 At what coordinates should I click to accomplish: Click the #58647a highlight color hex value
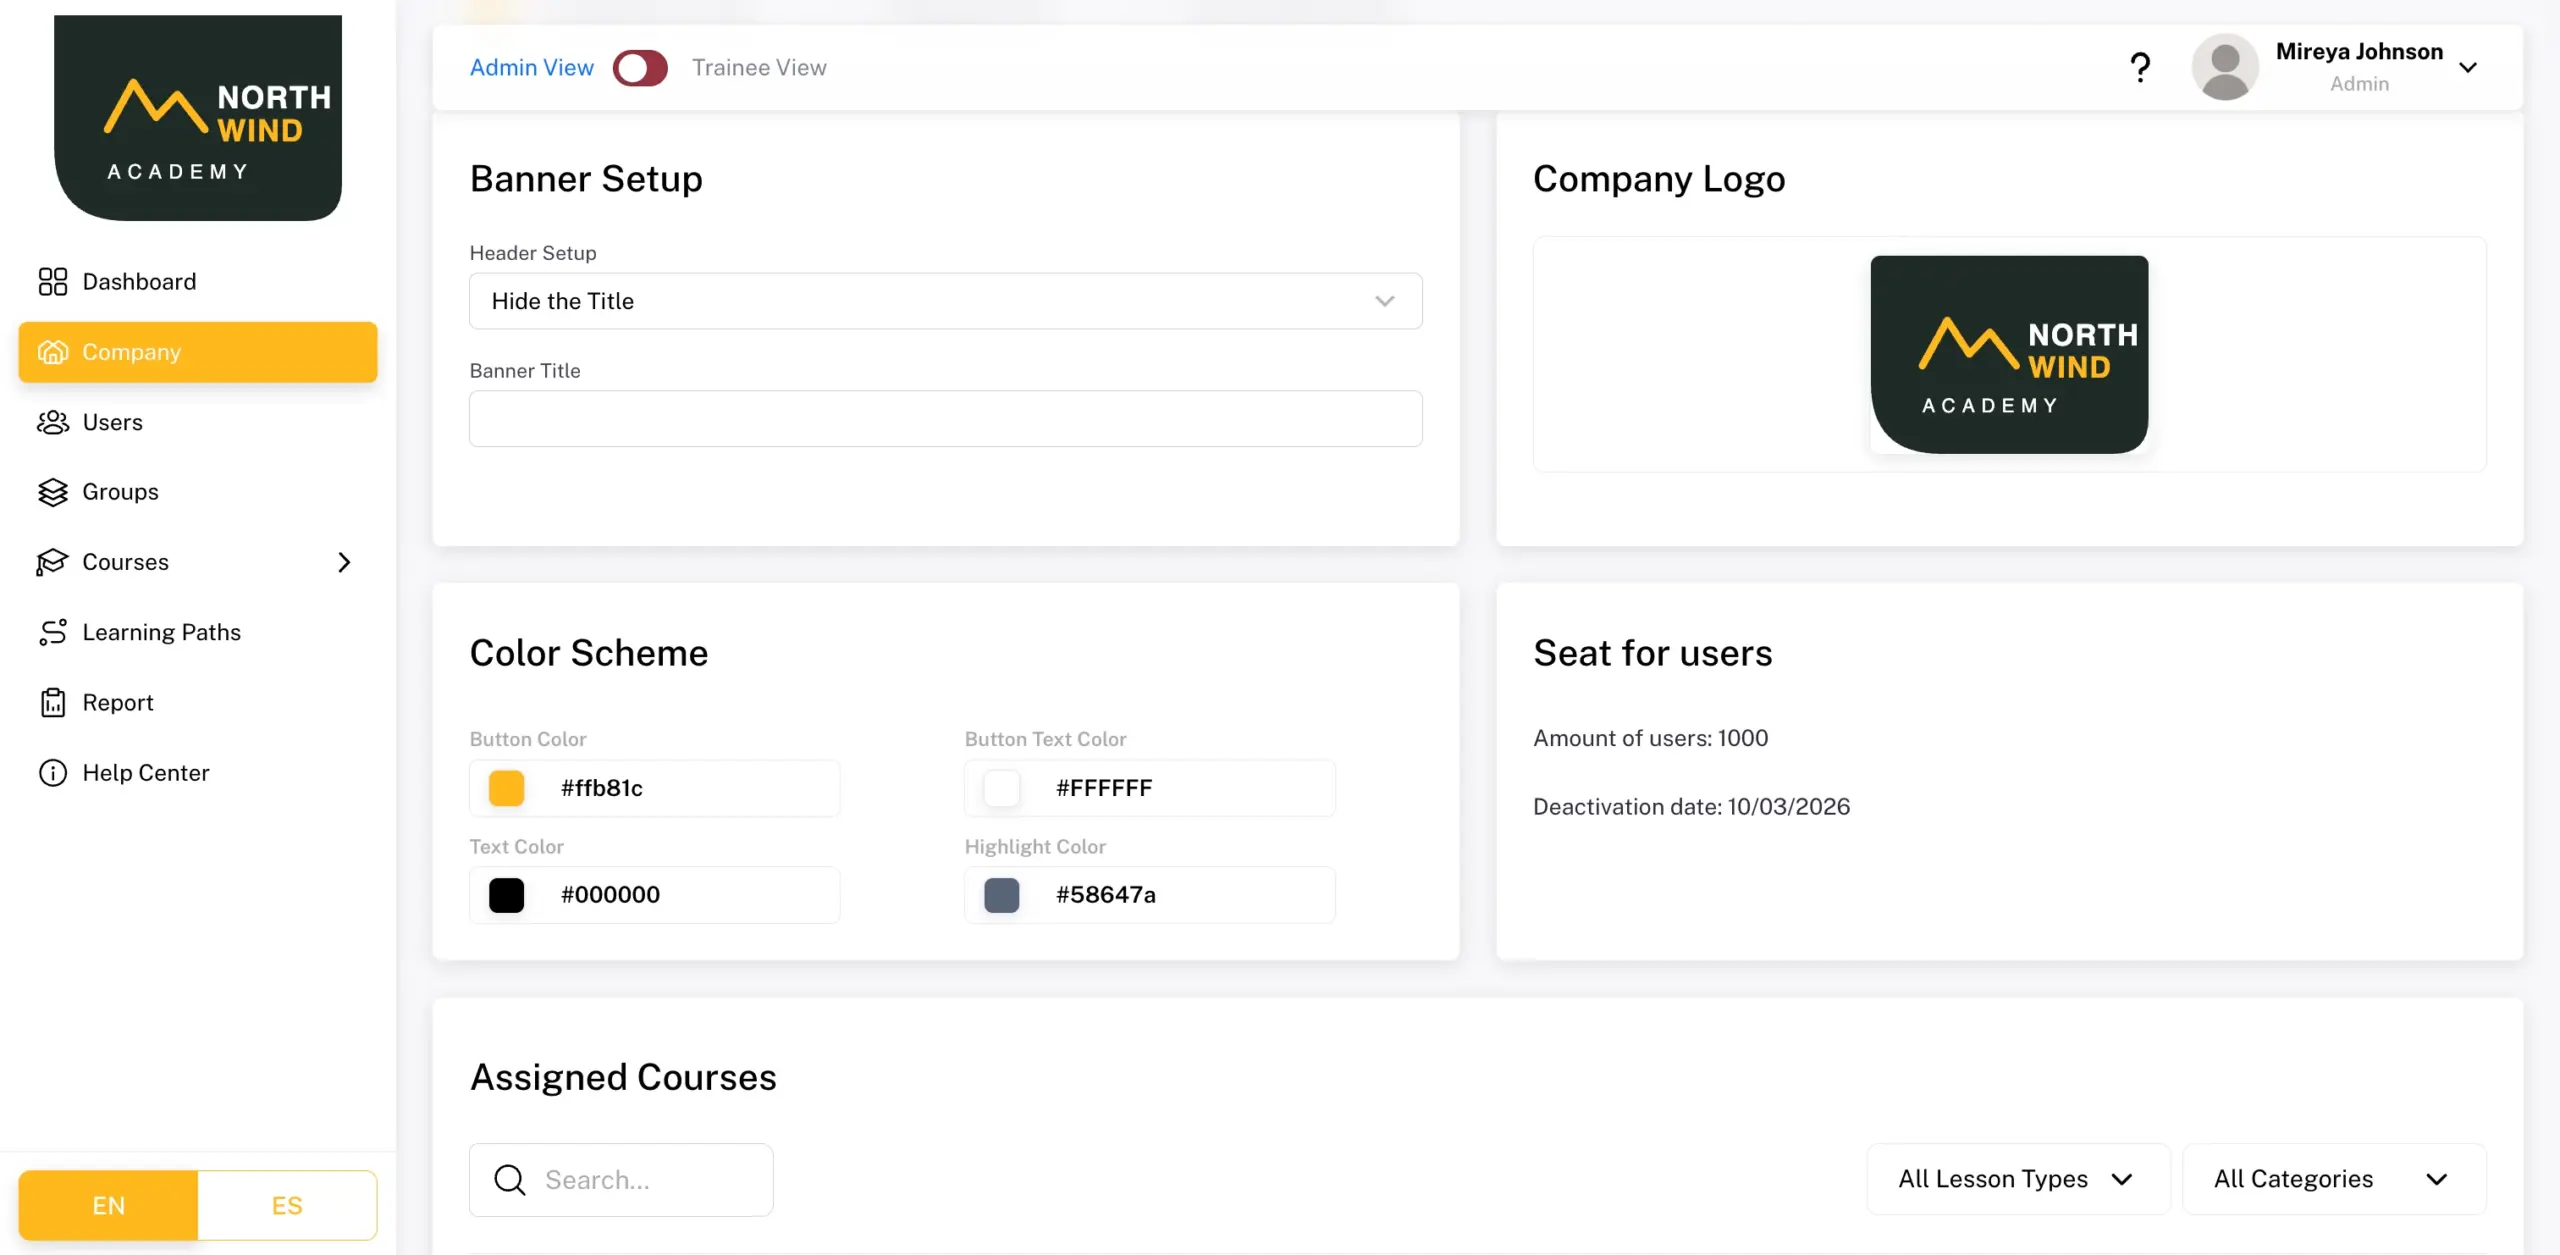(x=1106, y=895)
